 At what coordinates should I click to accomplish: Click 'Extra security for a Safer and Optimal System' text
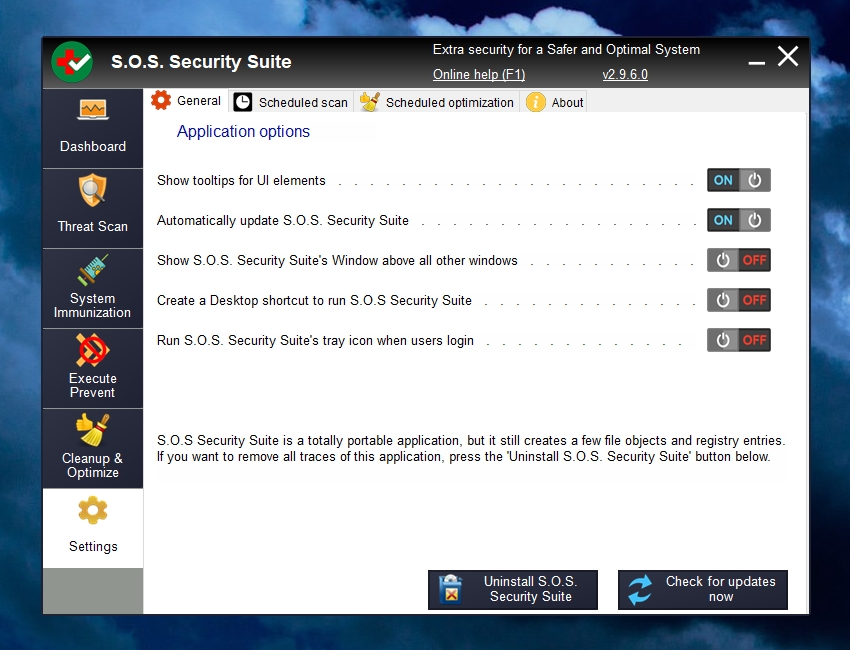click(566, 49)
